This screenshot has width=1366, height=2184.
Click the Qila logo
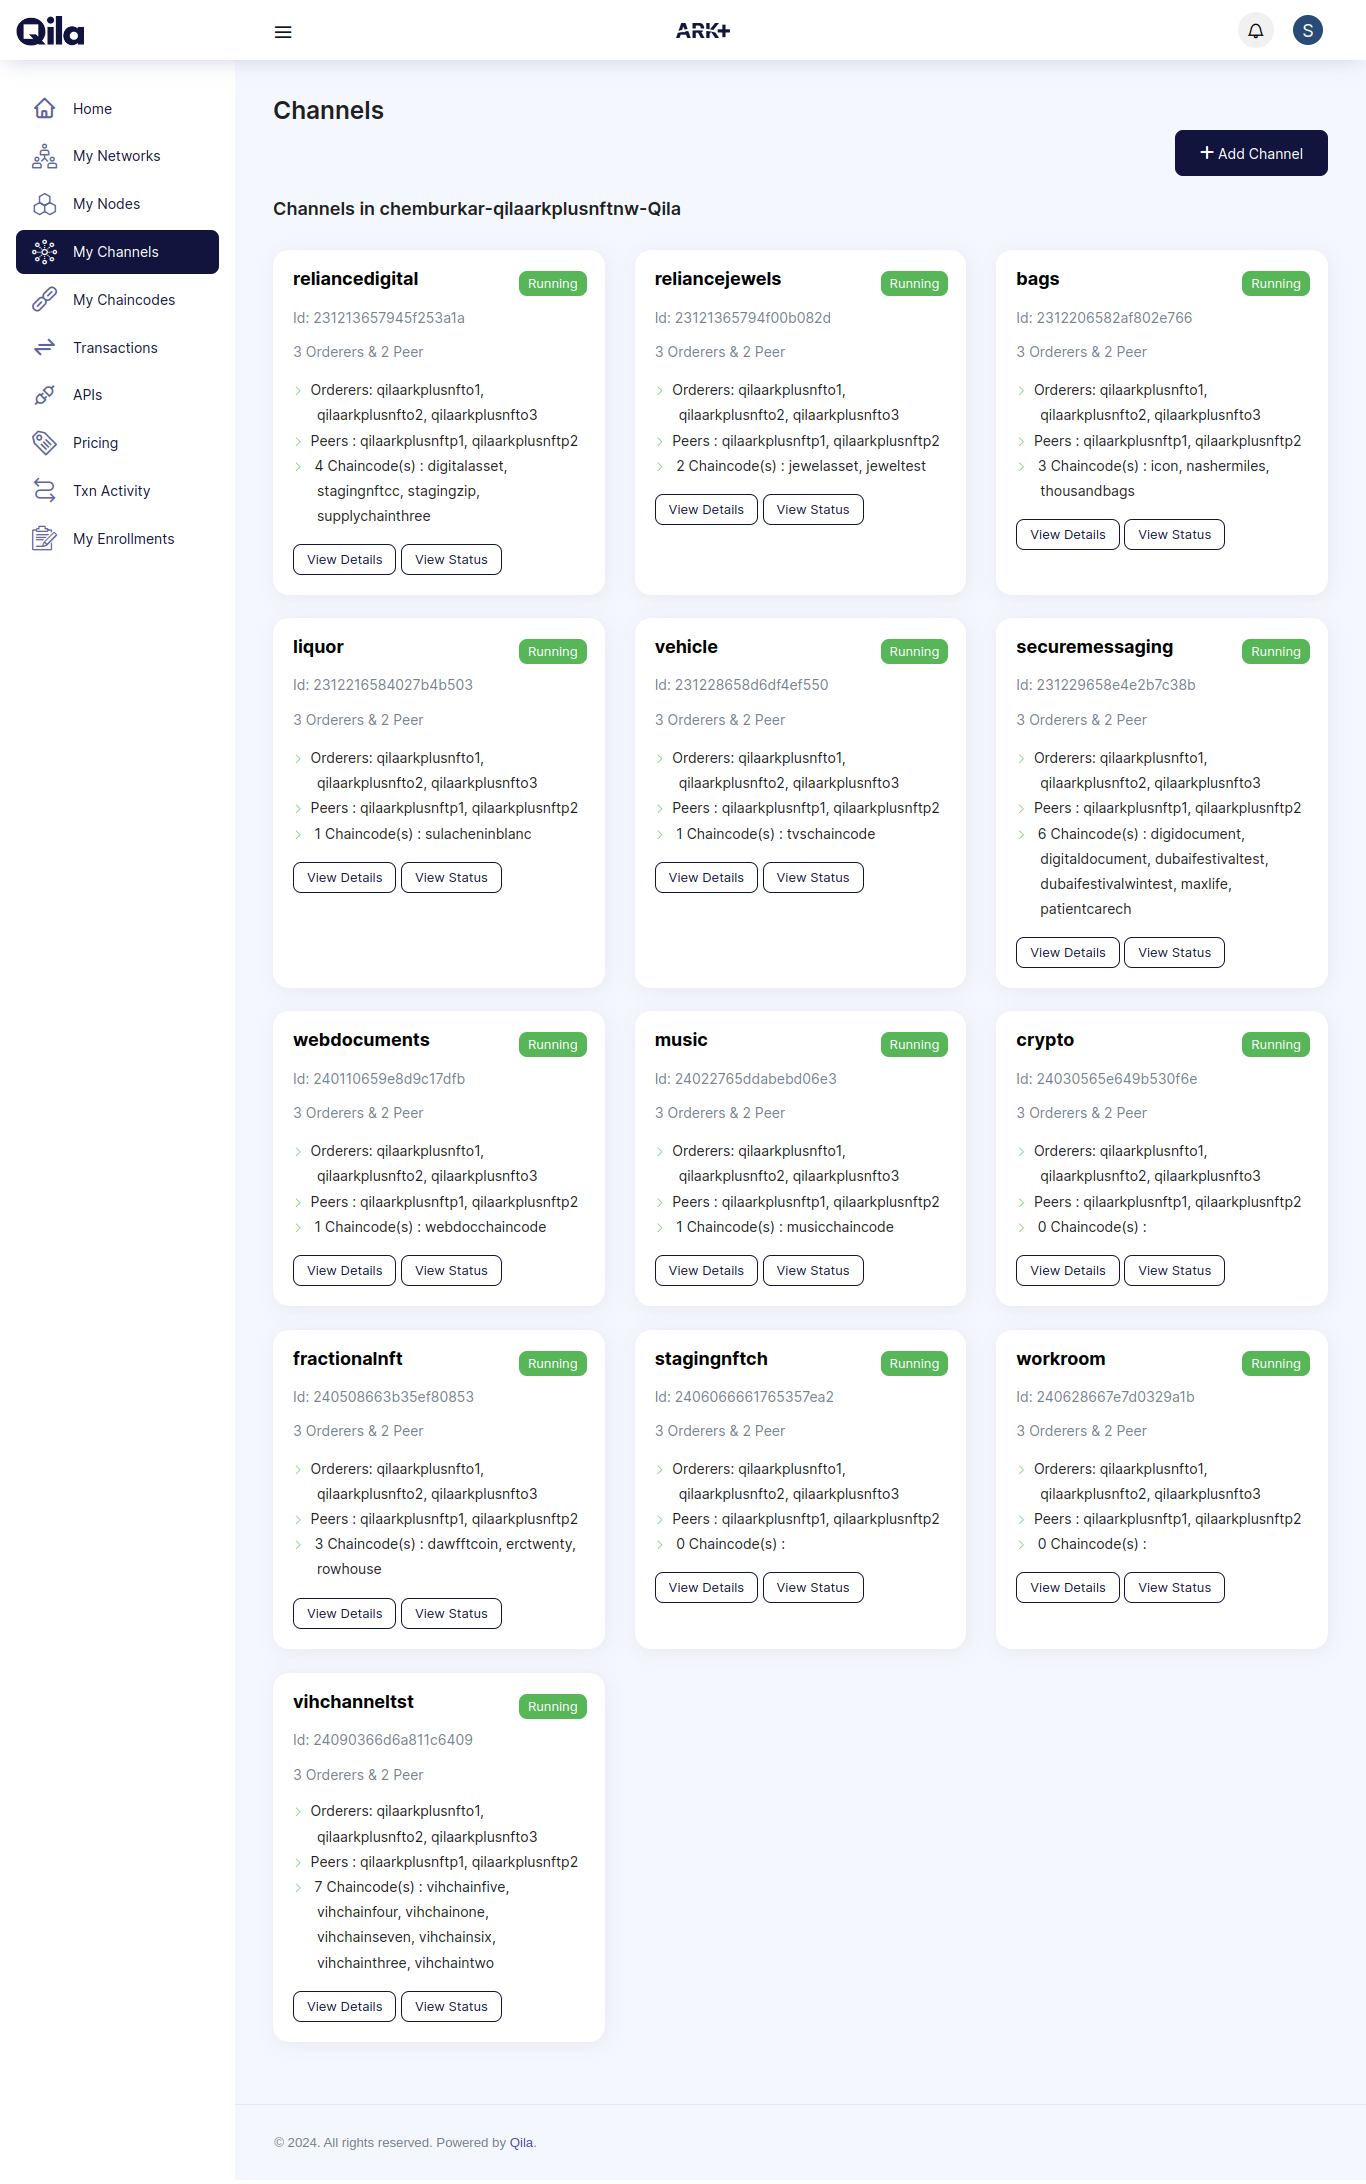pos(50,31)
